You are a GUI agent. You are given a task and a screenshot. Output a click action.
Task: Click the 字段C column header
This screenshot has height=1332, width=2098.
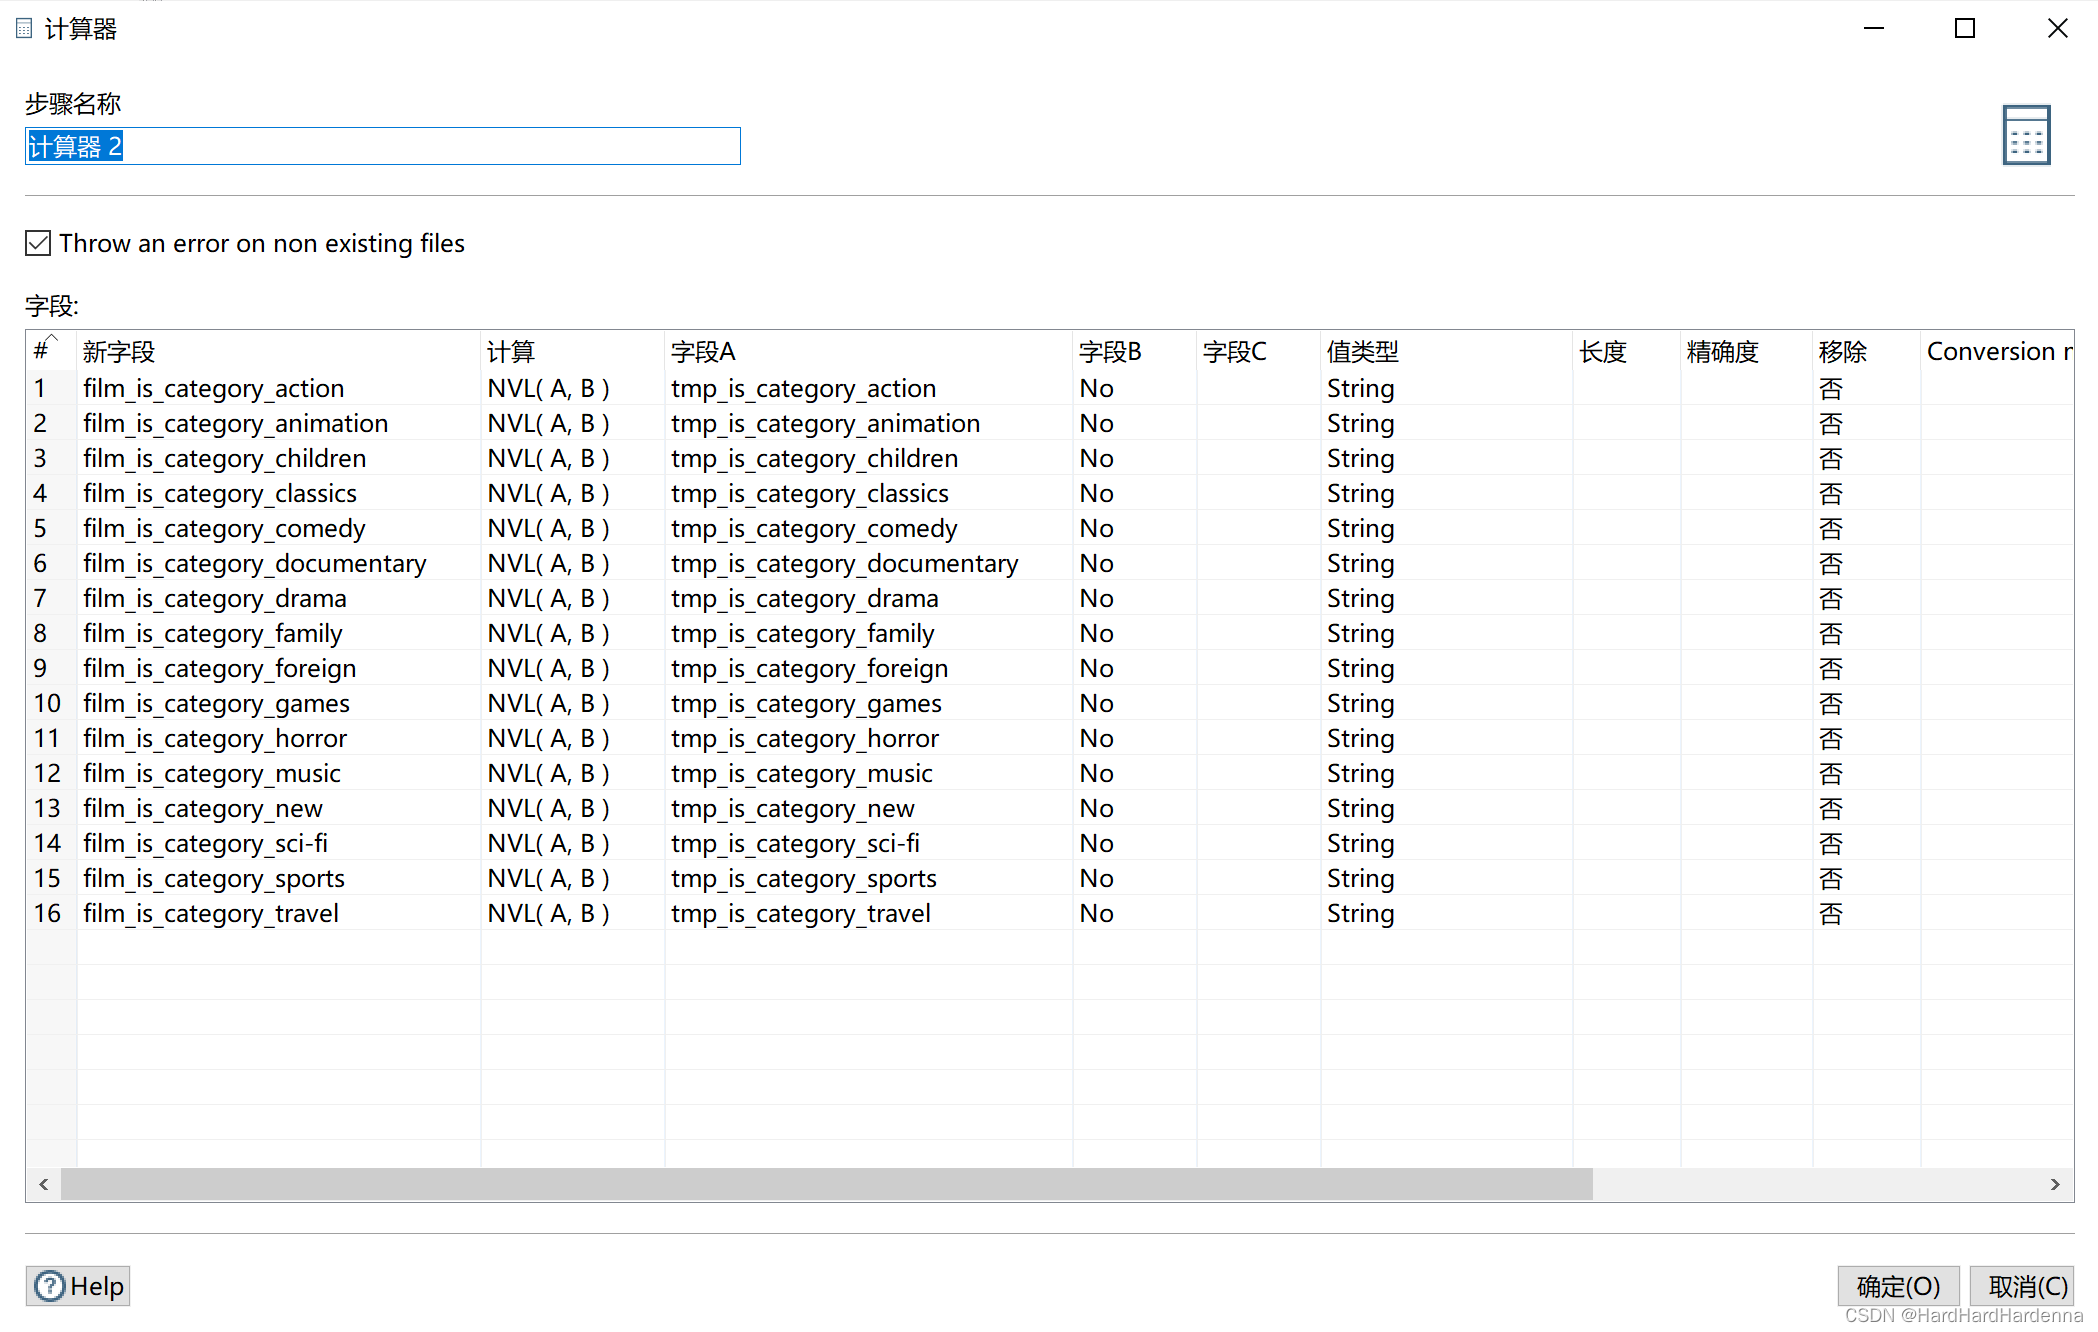[1259, 351]
